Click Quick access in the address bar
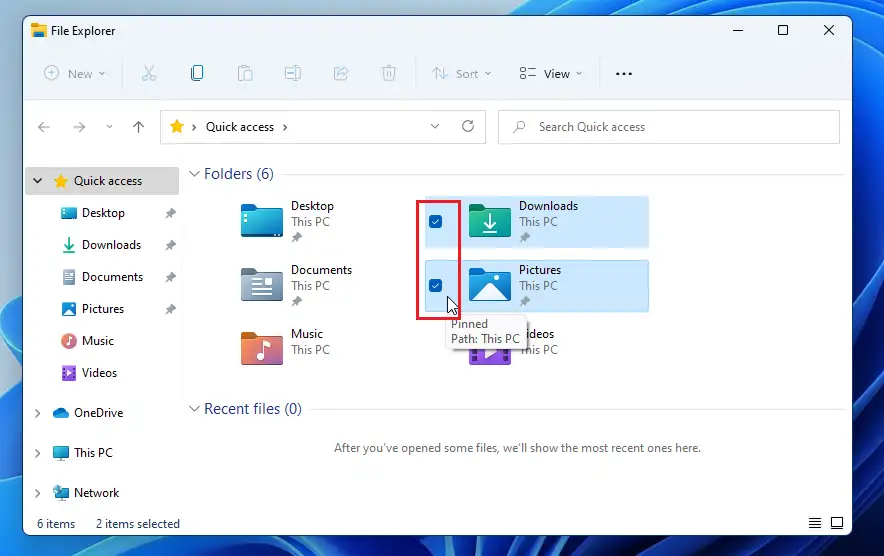The width and height of the screenshot is (884, 556). (240, 127)
